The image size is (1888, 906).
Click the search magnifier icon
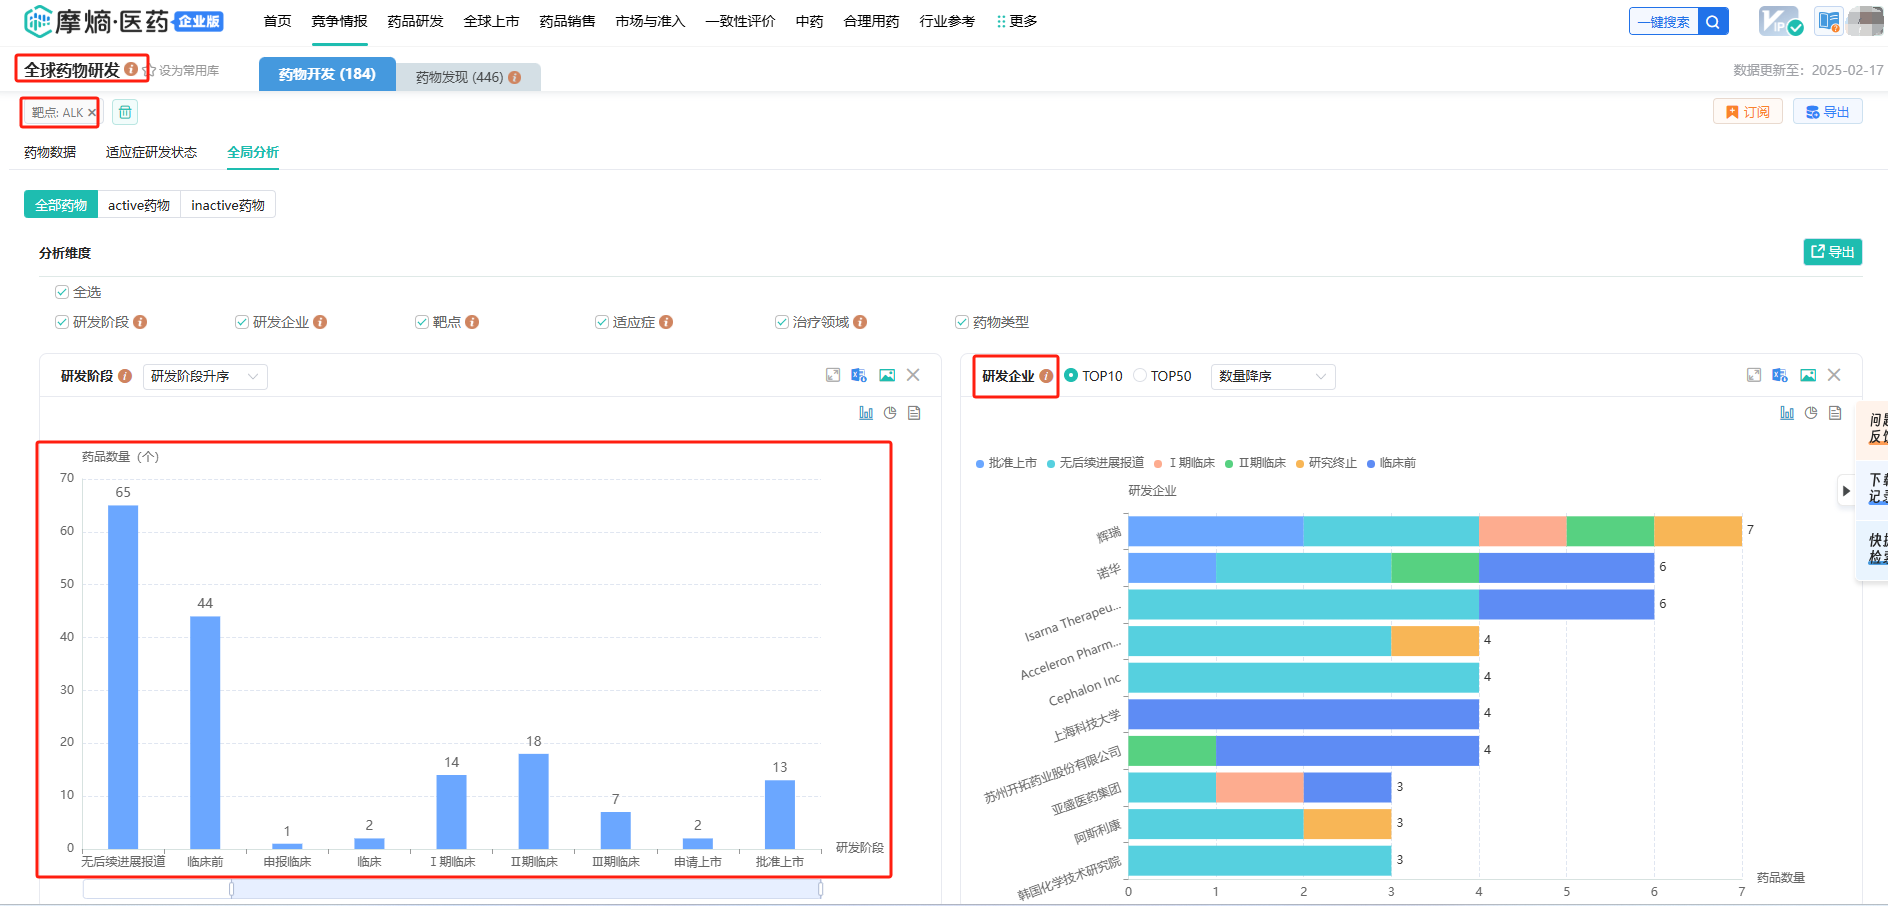tap(1713, 21)
